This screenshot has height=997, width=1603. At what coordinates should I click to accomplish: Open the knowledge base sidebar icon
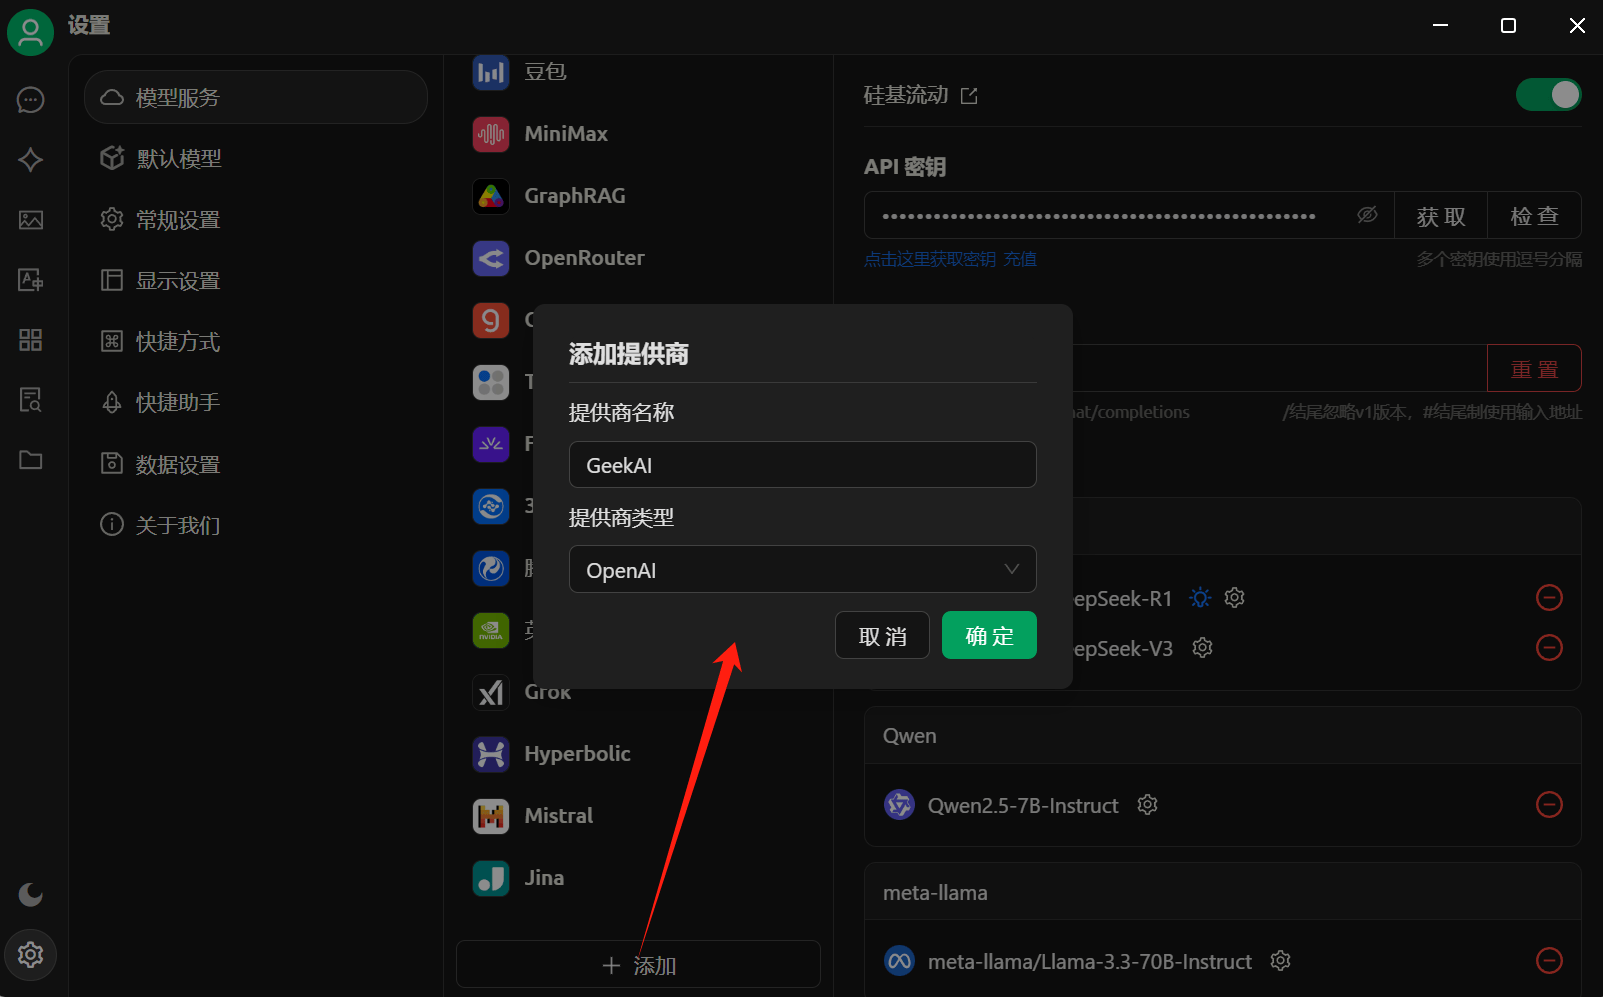pyautogui.click(x=31, y=400)
